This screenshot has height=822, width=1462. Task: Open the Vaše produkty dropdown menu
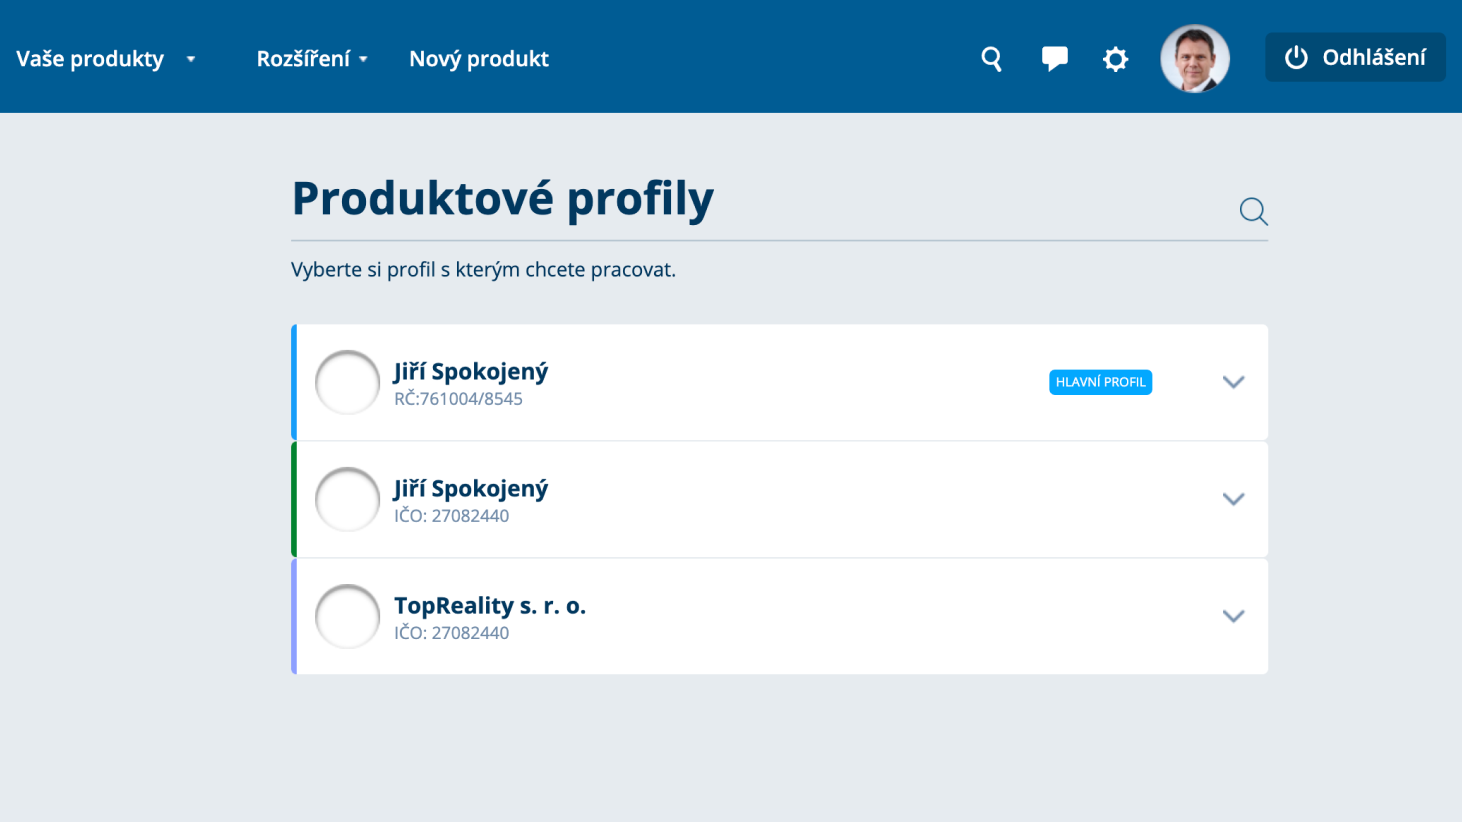(x=105, y=59)
